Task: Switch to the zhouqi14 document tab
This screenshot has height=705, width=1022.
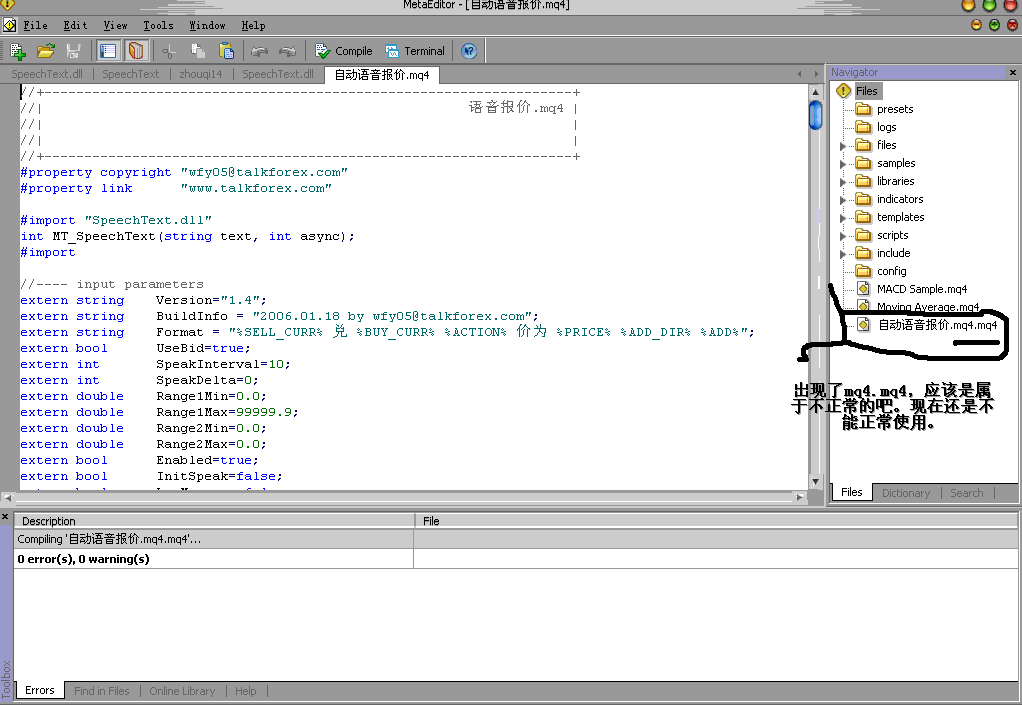Action: tap(201, 74)
